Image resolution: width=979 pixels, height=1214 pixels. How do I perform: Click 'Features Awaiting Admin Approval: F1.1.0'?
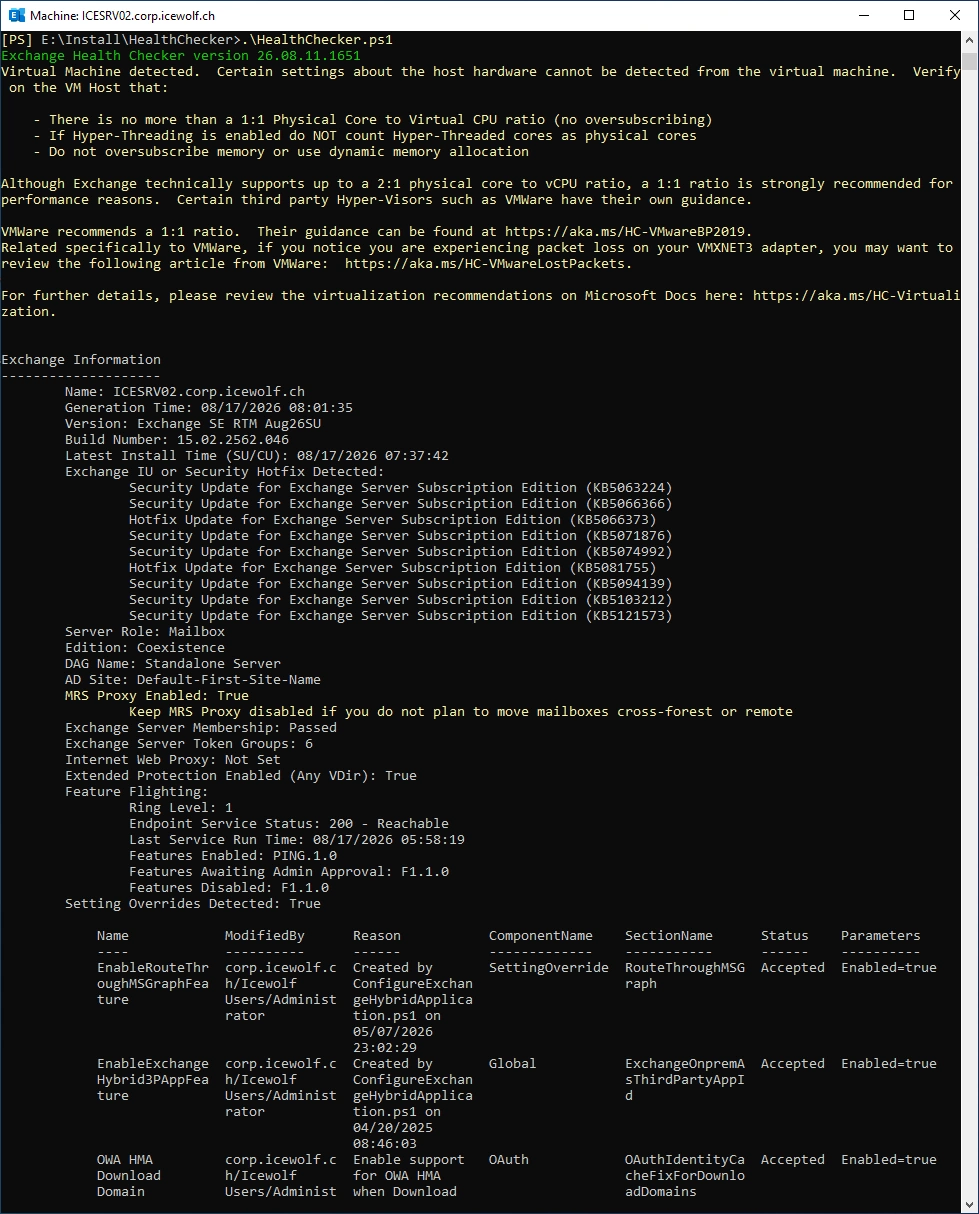pos(289,872)
